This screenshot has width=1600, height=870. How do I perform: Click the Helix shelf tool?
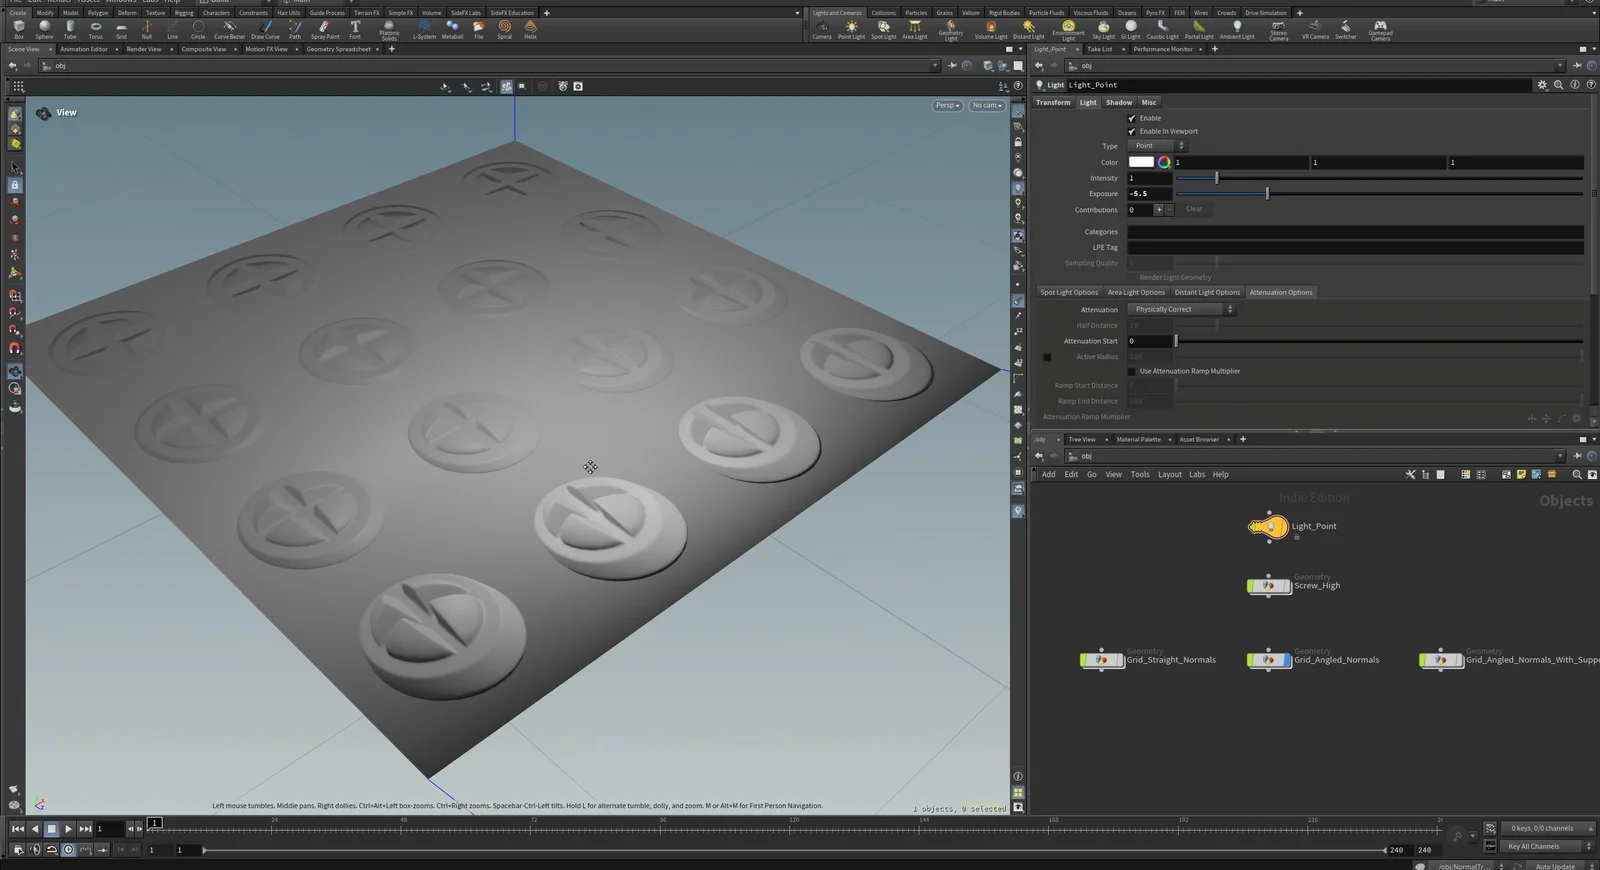[x=530, y=30]
